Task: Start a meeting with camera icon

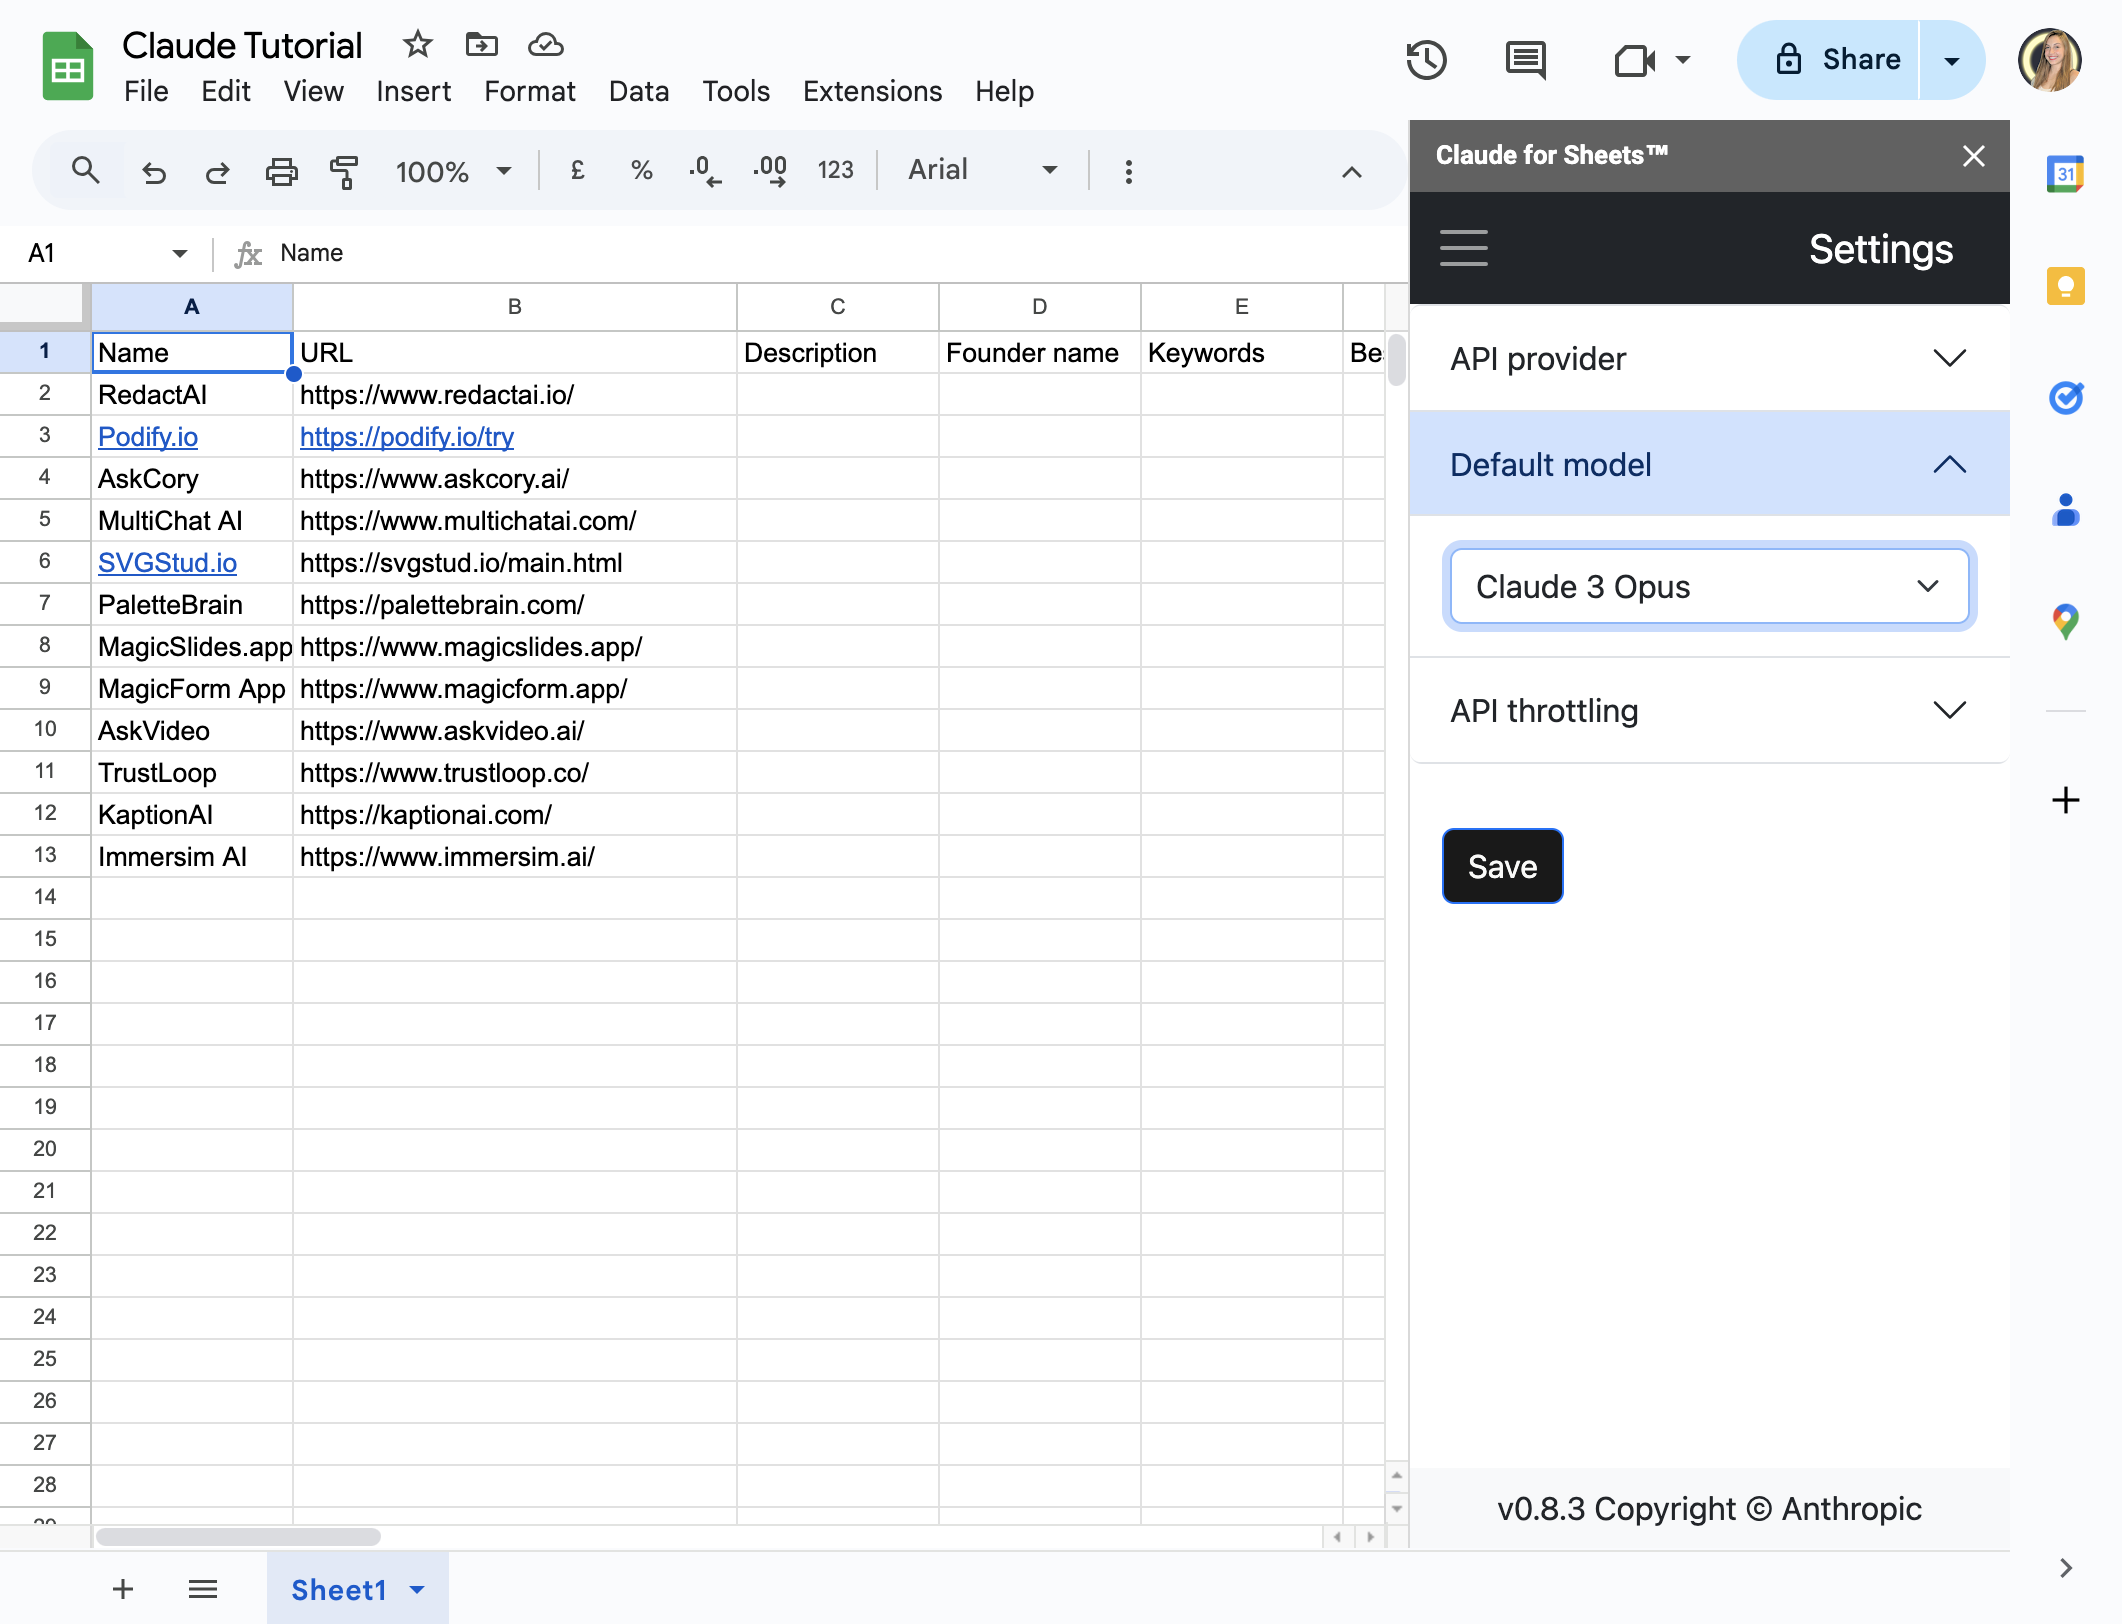Action: pyautogui.click(x=1635, y=61)
